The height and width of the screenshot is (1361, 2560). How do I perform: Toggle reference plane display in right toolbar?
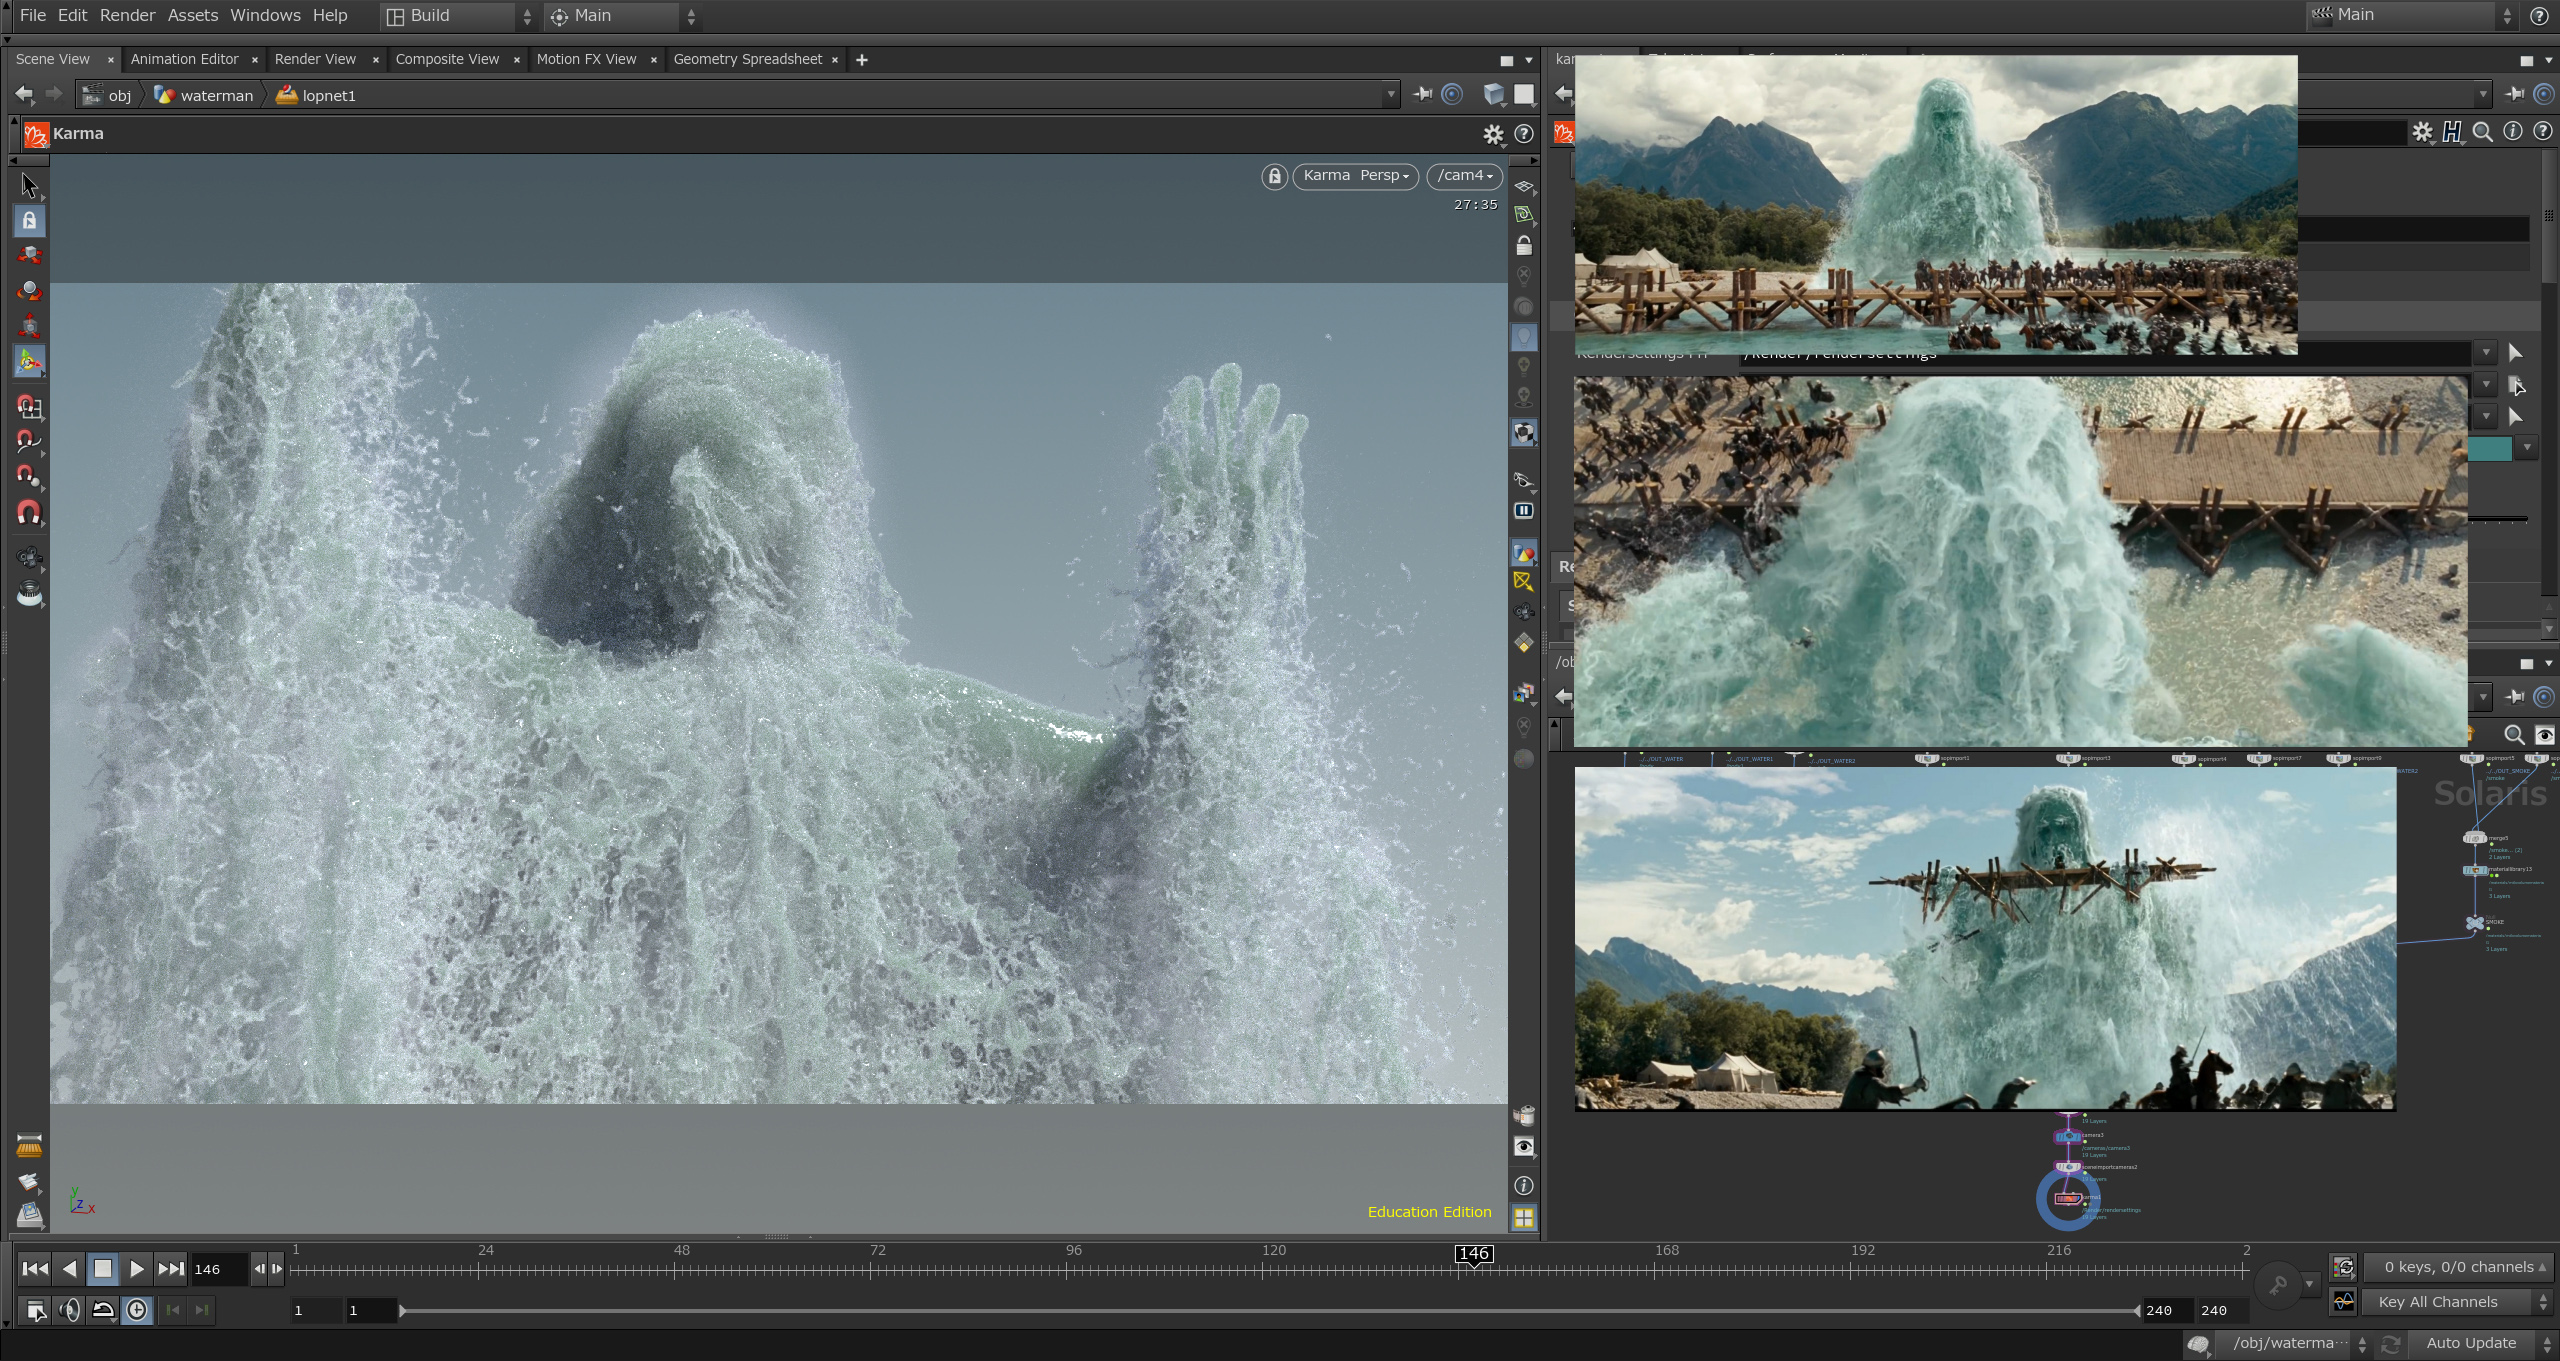point(1523,187)
